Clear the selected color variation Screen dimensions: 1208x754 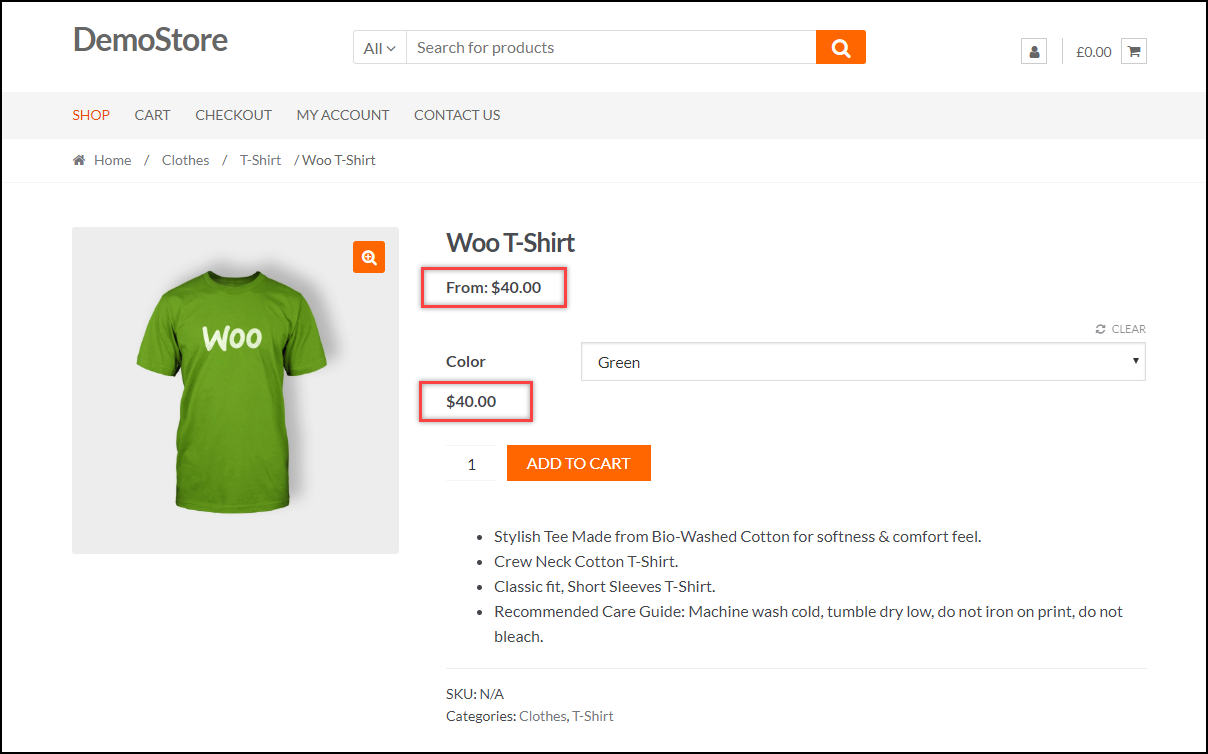(1121, 329)
